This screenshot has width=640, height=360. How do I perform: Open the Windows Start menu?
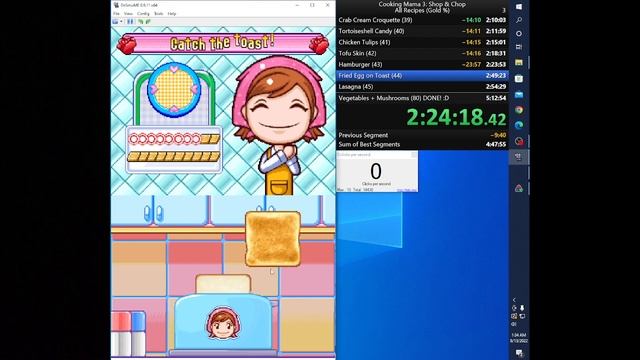click(519, 7)
